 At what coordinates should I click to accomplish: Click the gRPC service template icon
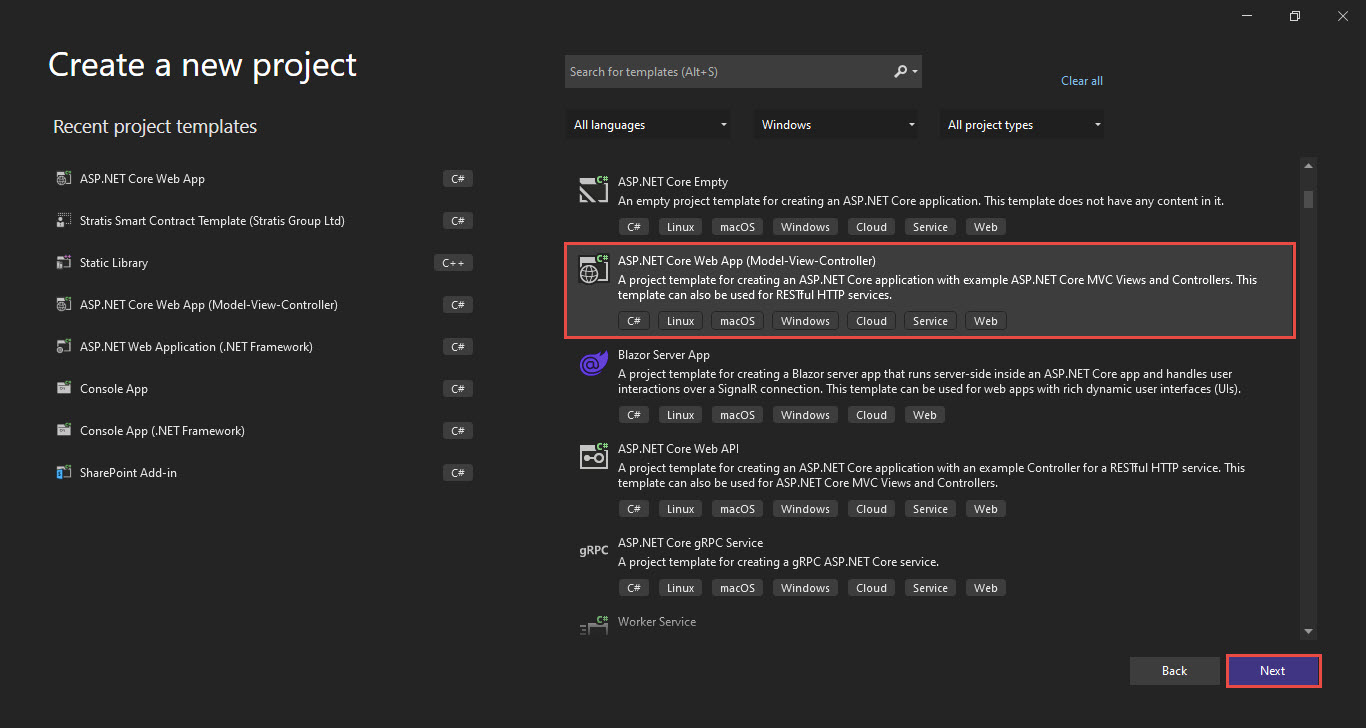click(594, 550)
